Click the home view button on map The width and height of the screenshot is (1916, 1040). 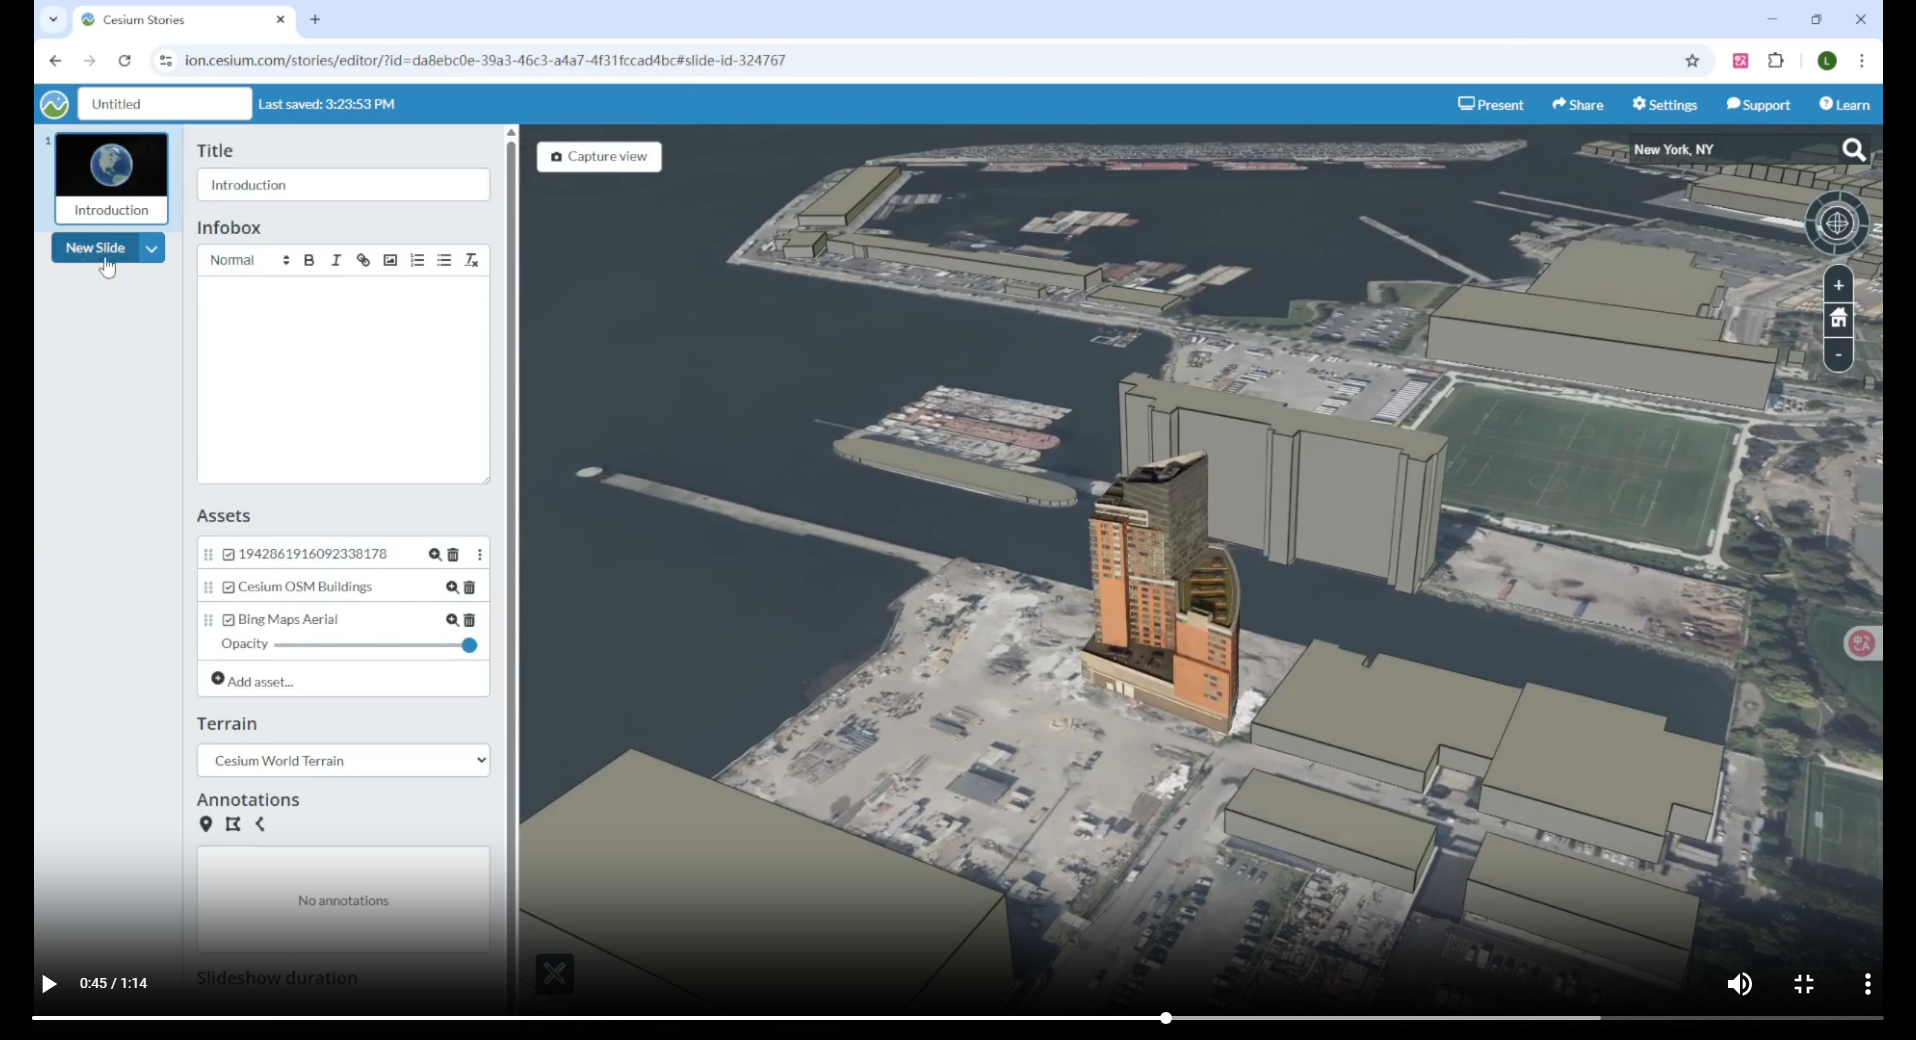1838,320
